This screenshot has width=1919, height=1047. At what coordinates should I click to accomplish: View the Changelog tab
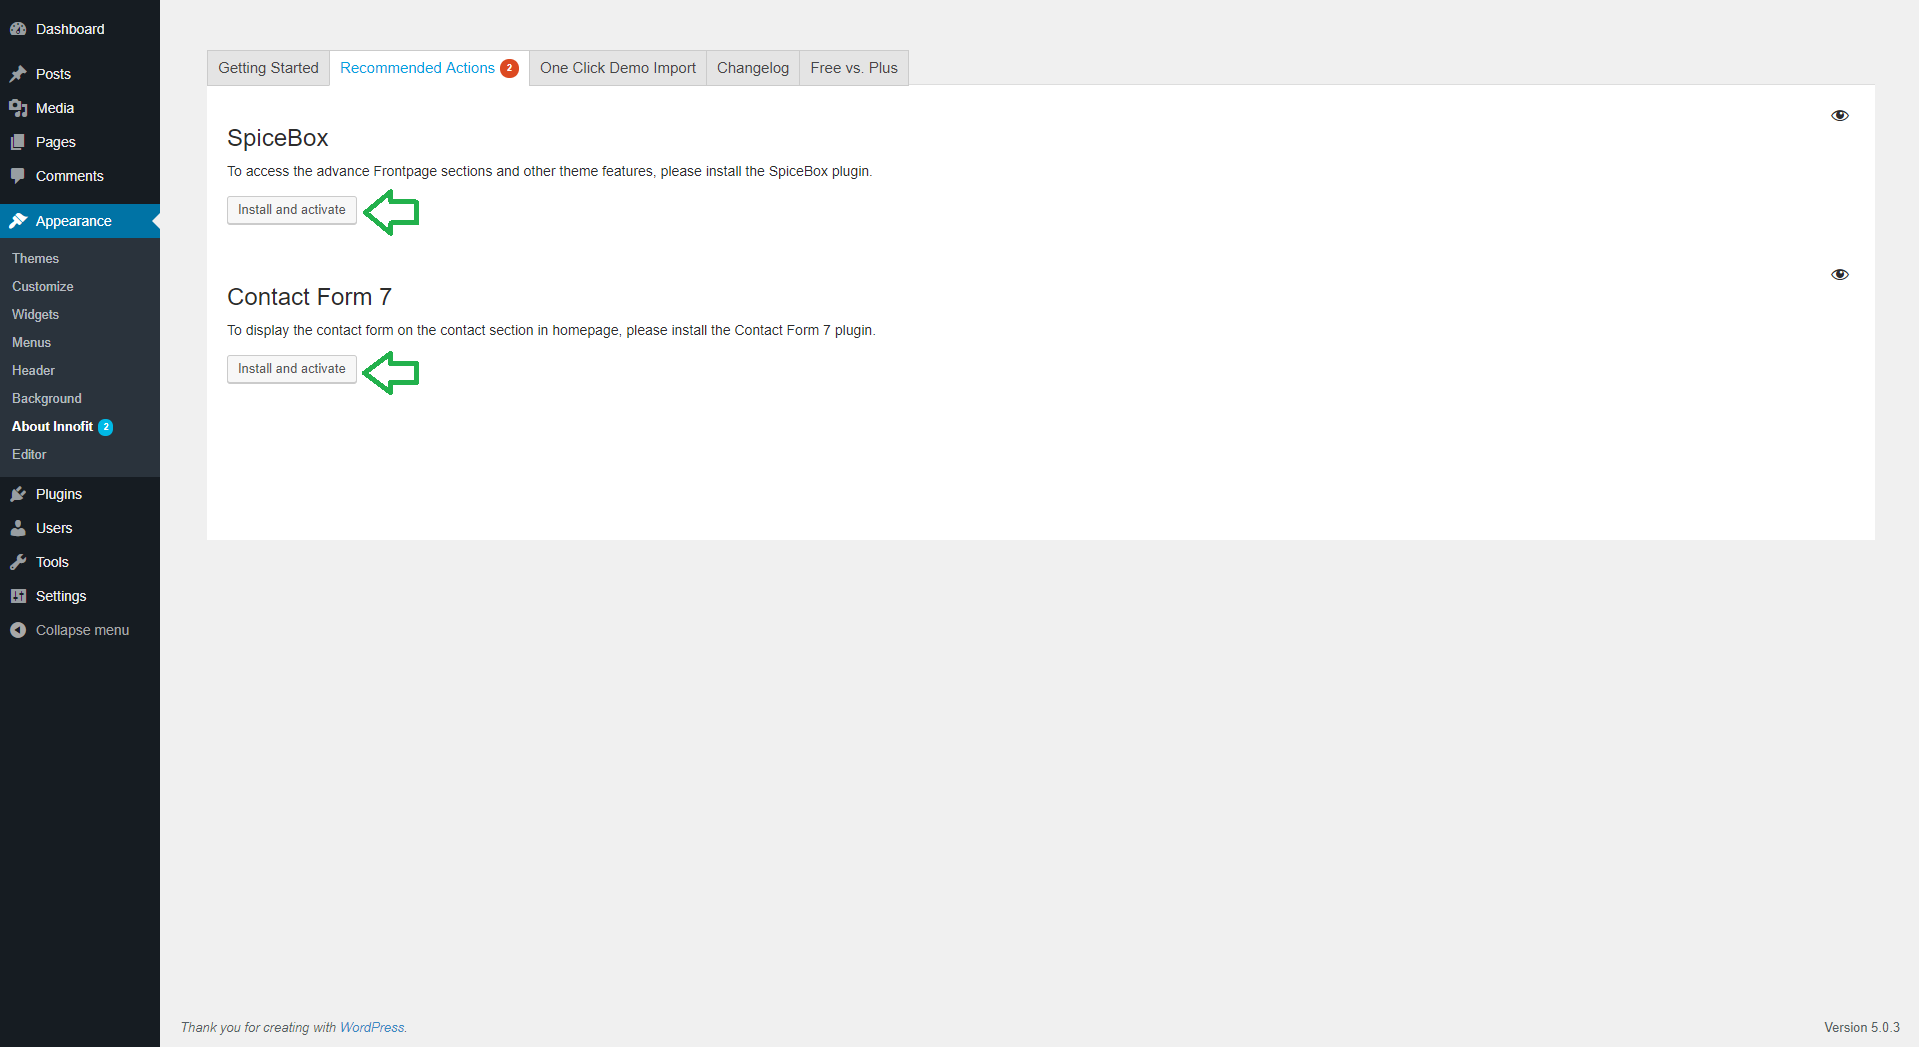(x=753, y=68)
